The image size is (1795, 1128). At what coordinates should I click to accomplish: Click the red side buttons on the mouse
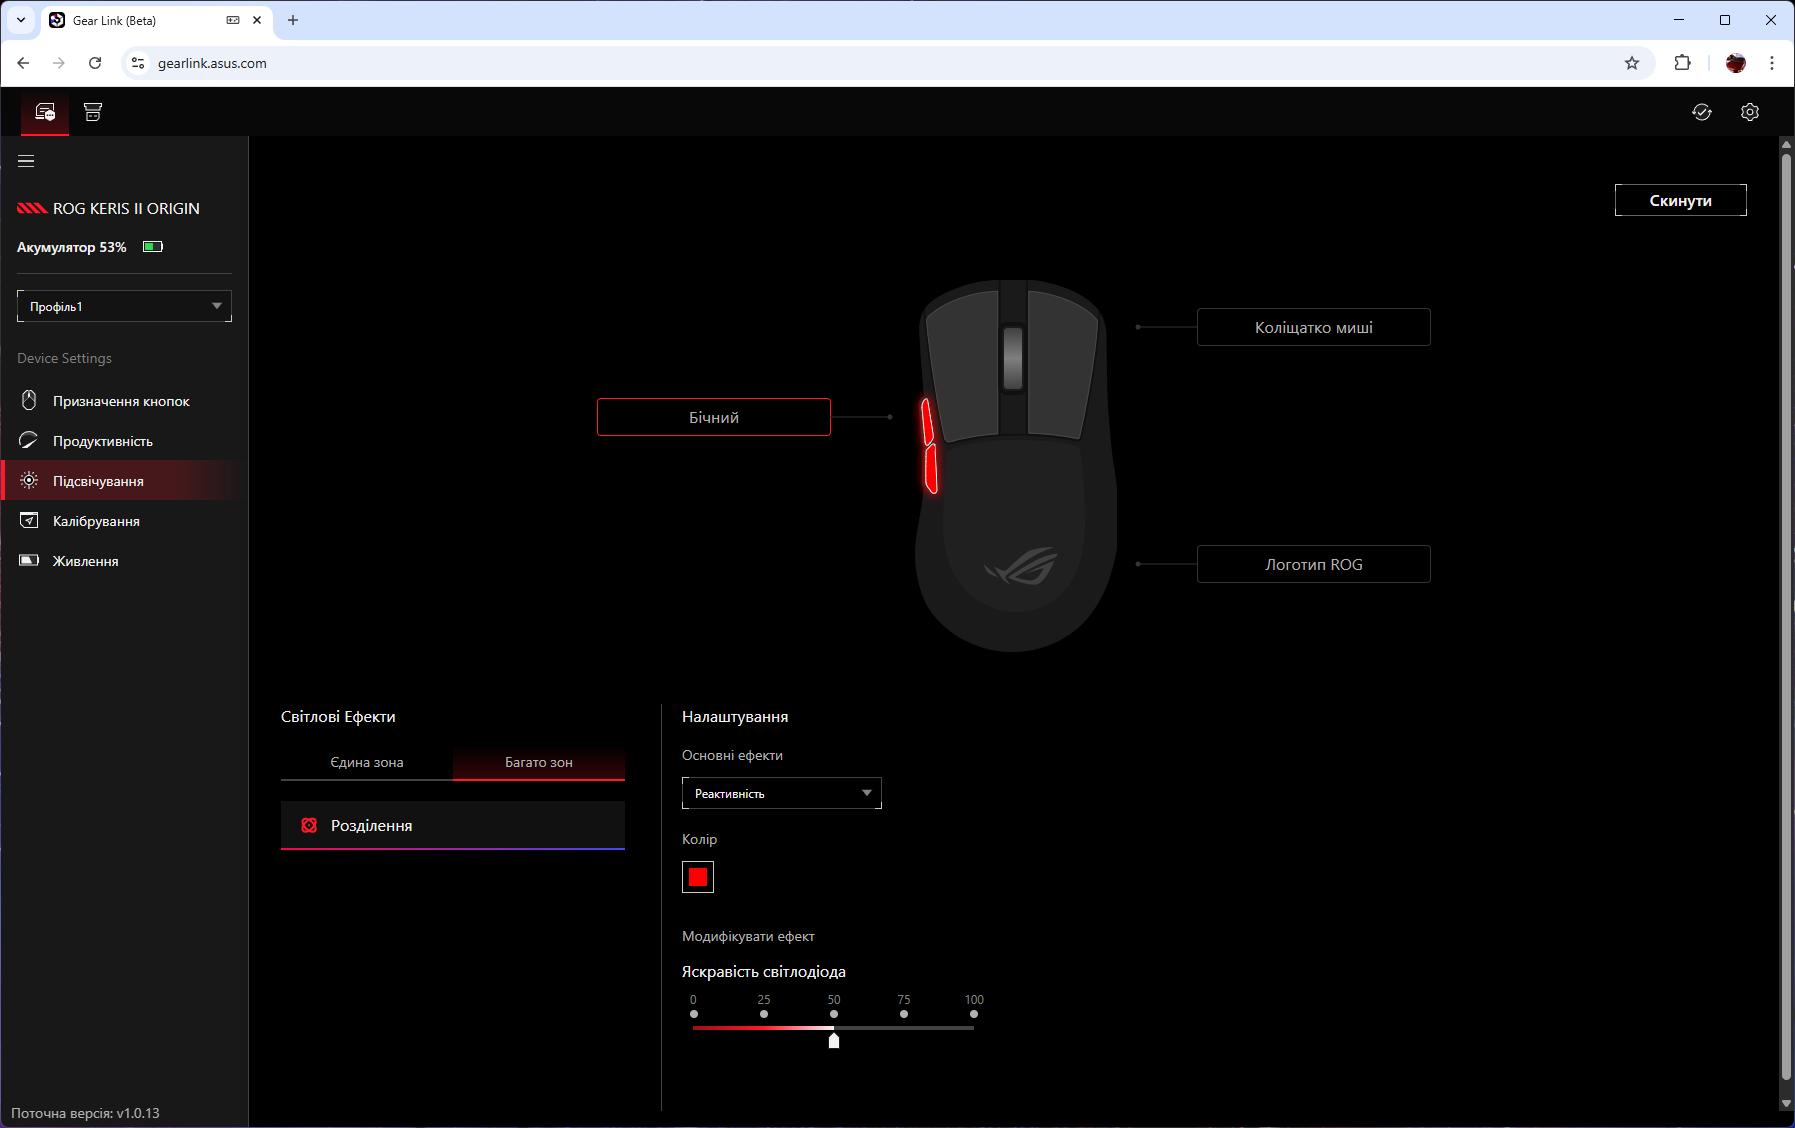point(929,446)
